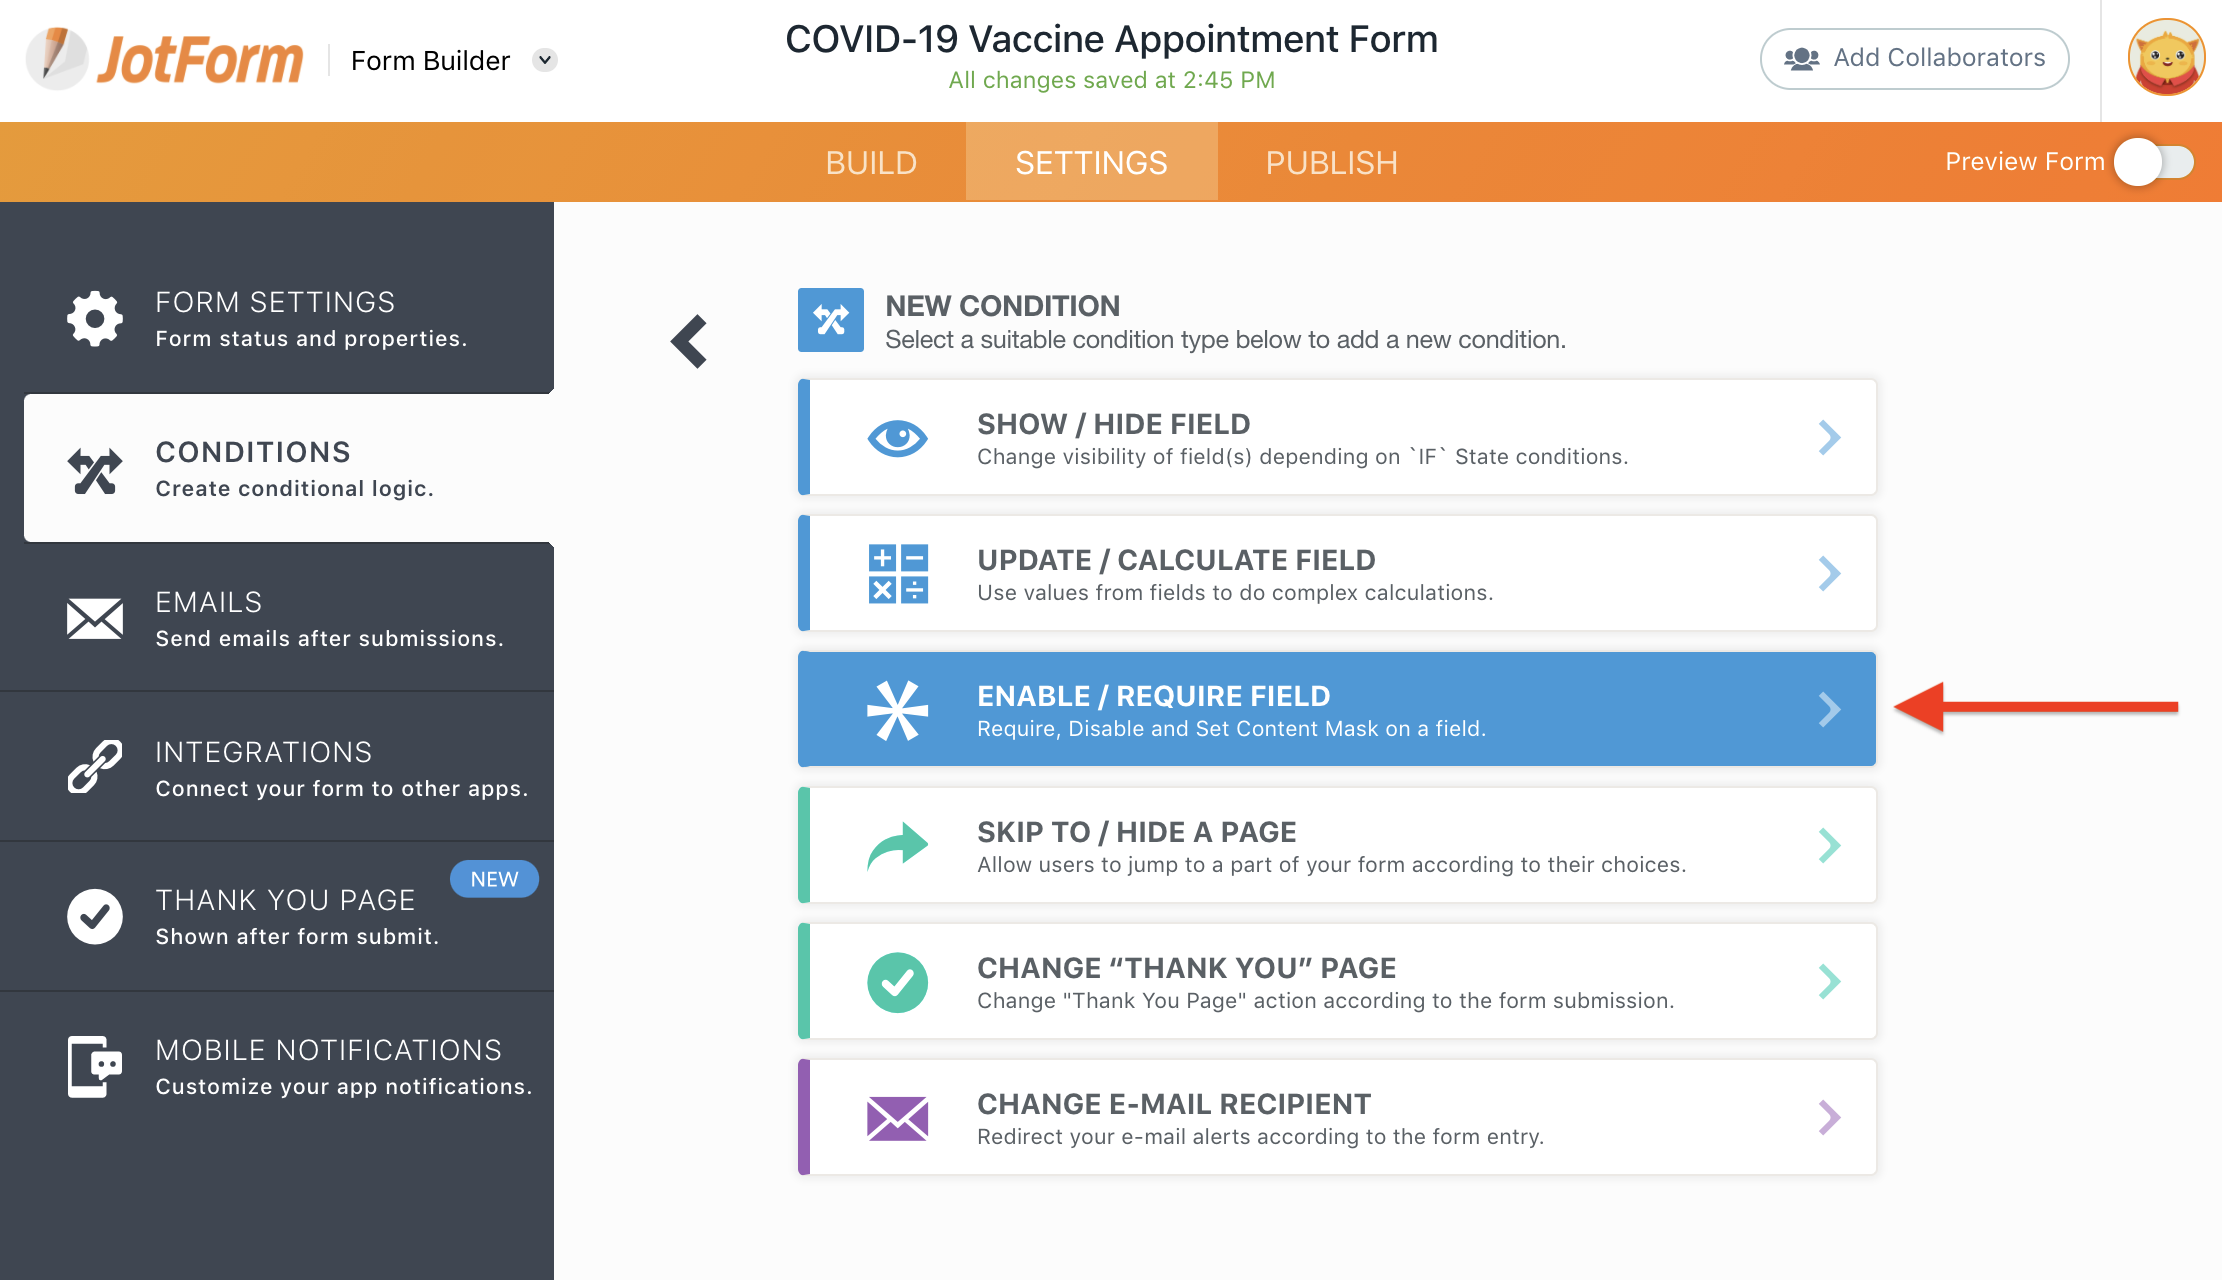Screen dimensions: 2222x1280
Task: Click the Conditions crossed-arrows sidebar icon
Action: tap(95, 470)
